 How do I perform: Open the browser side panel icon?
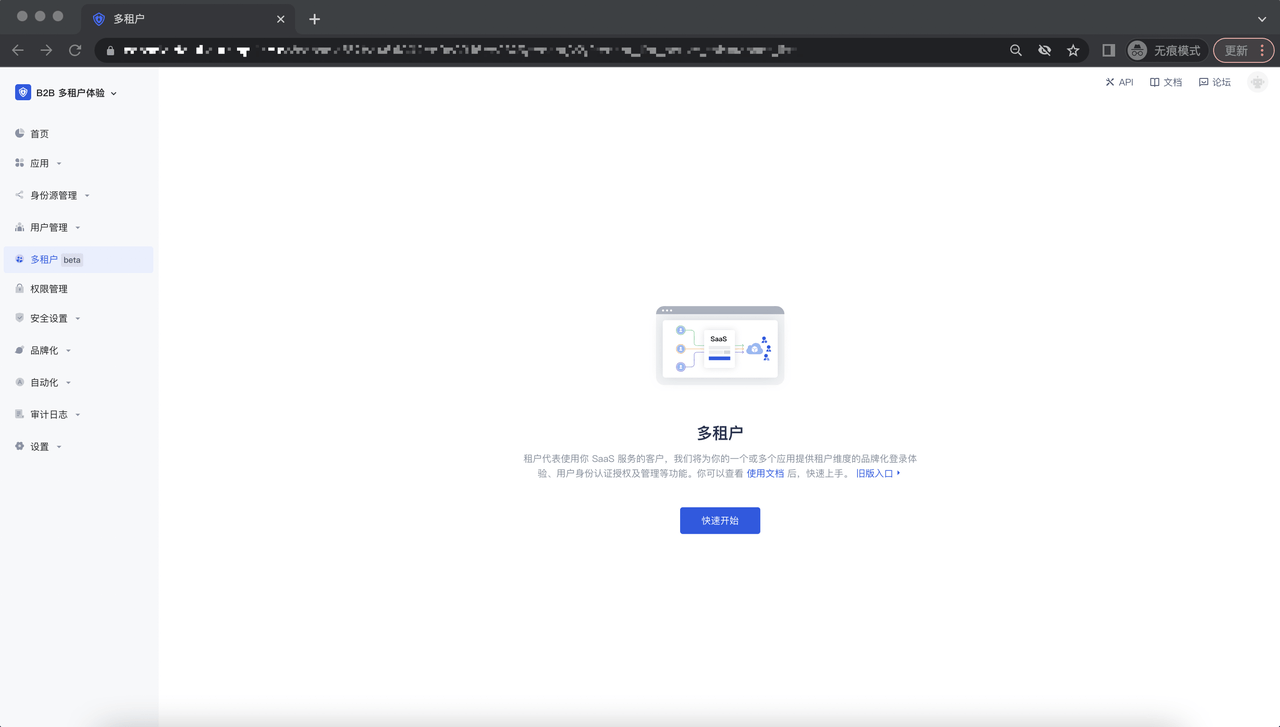(1108, 50)
